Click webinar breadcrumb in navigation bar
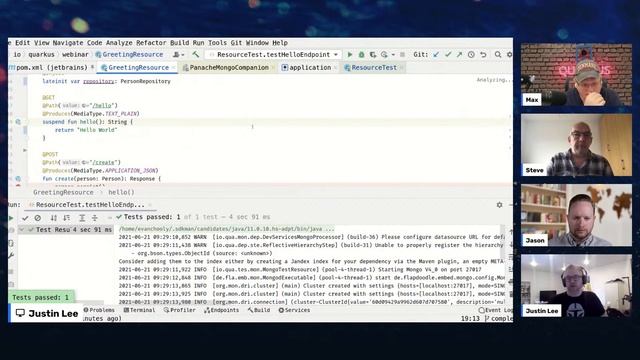Image resolution: width=640 pixels, height=360 pixels. pos(75,54)
